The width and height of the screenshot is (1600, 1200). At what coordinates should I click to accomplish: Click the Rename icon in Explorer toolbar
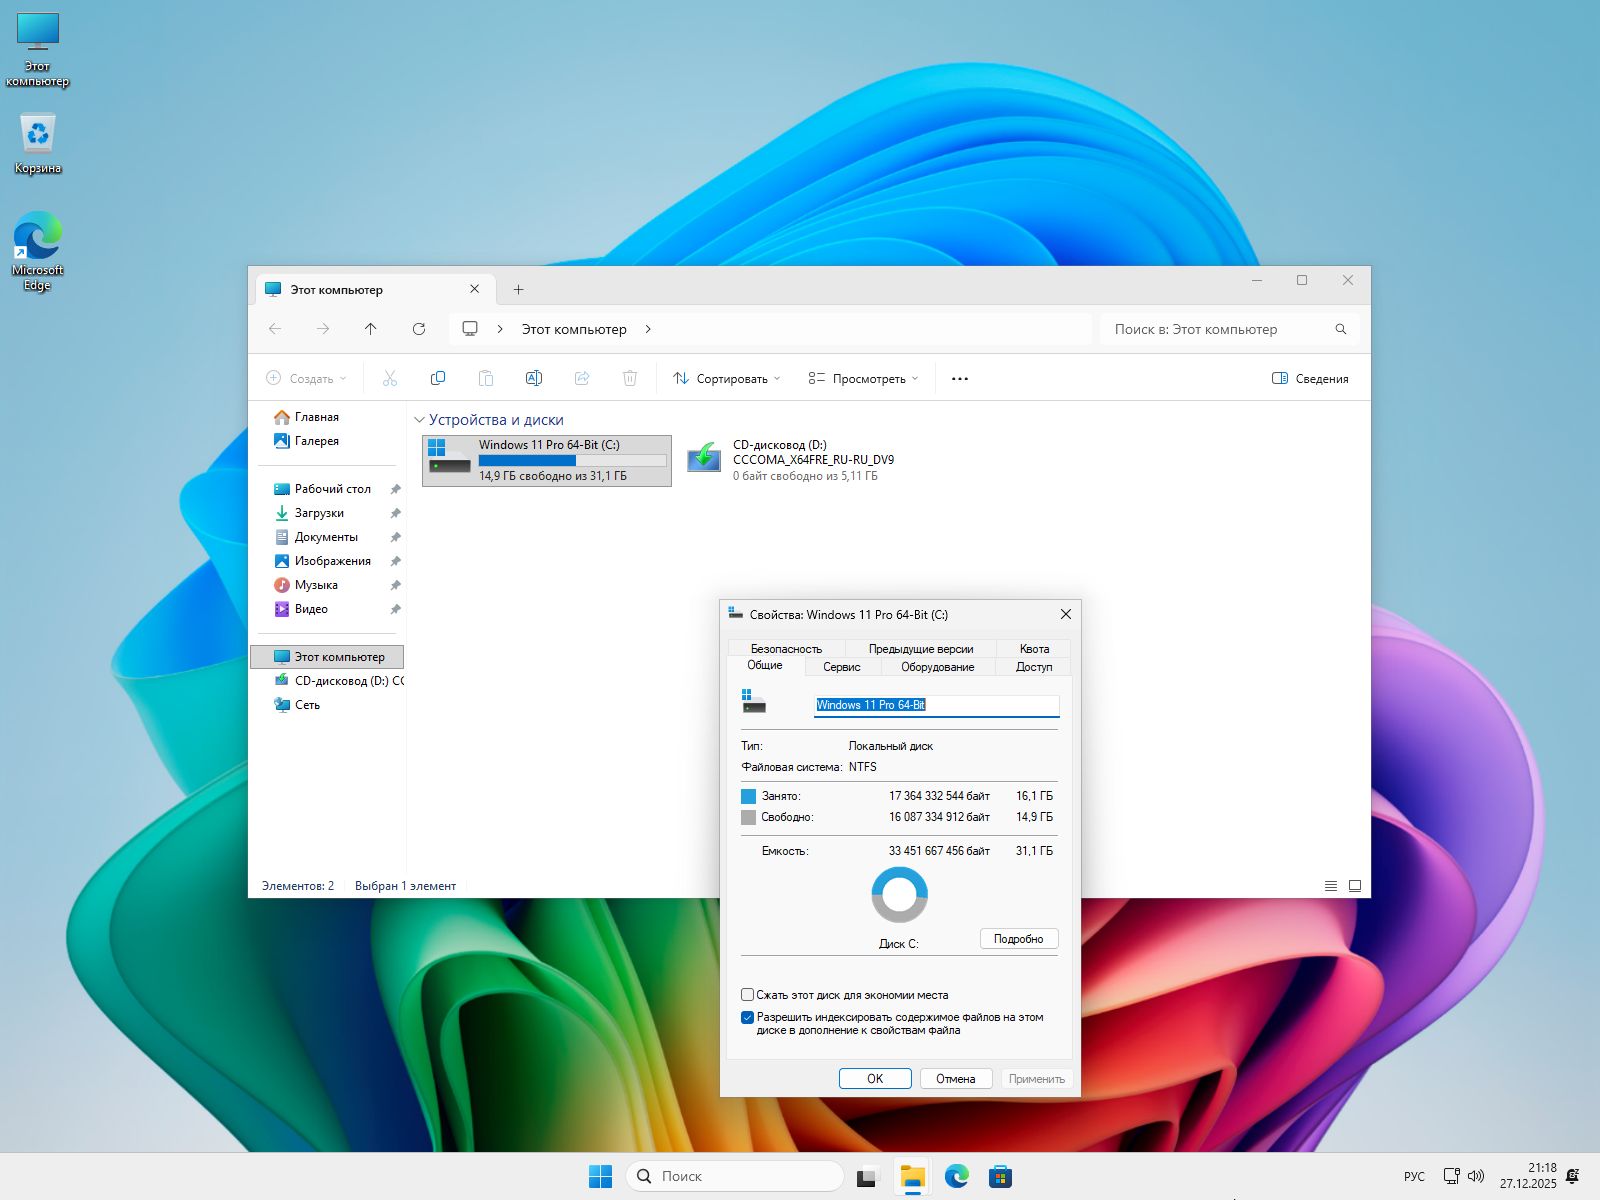(x=534, y=378)
